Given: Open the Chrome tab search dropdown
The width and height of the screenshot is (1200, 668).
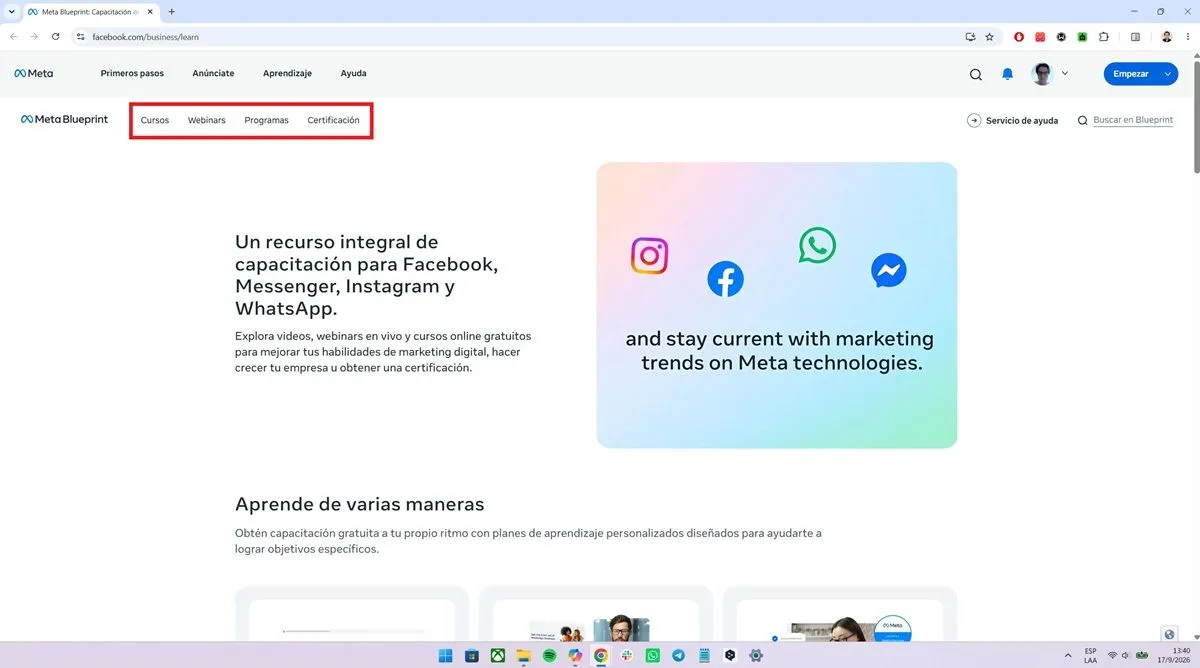Looking at the screenshot, I should tap(10, 11).
